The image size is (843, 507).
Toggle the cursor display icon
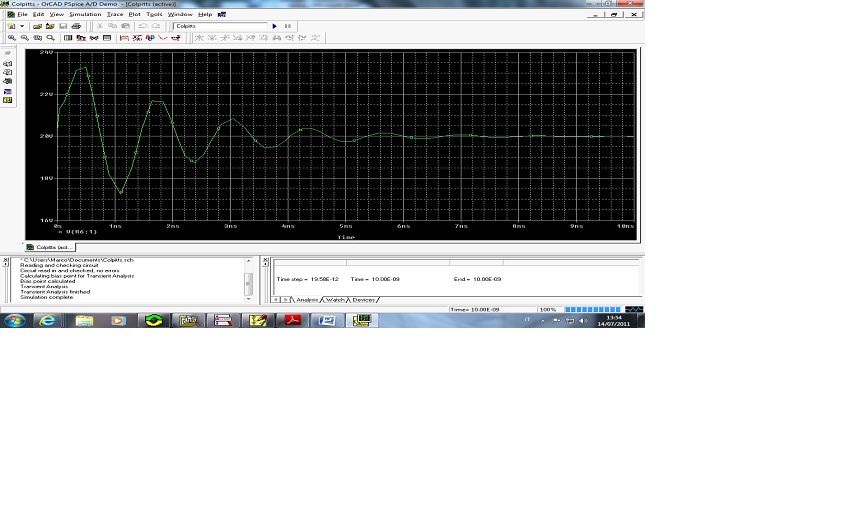pyautogui.click(x=176, y=38)
